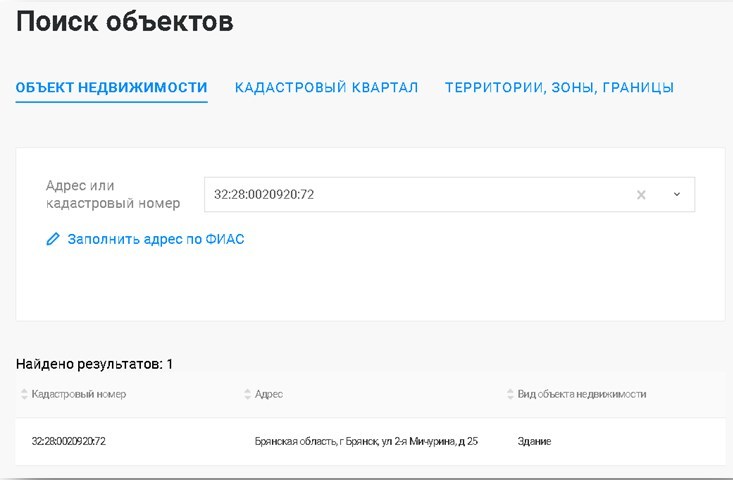Screen dimensions: 733x480
Task: Click sort arrows beside Кадастровый номер column
Action: [x=24, y=395]
